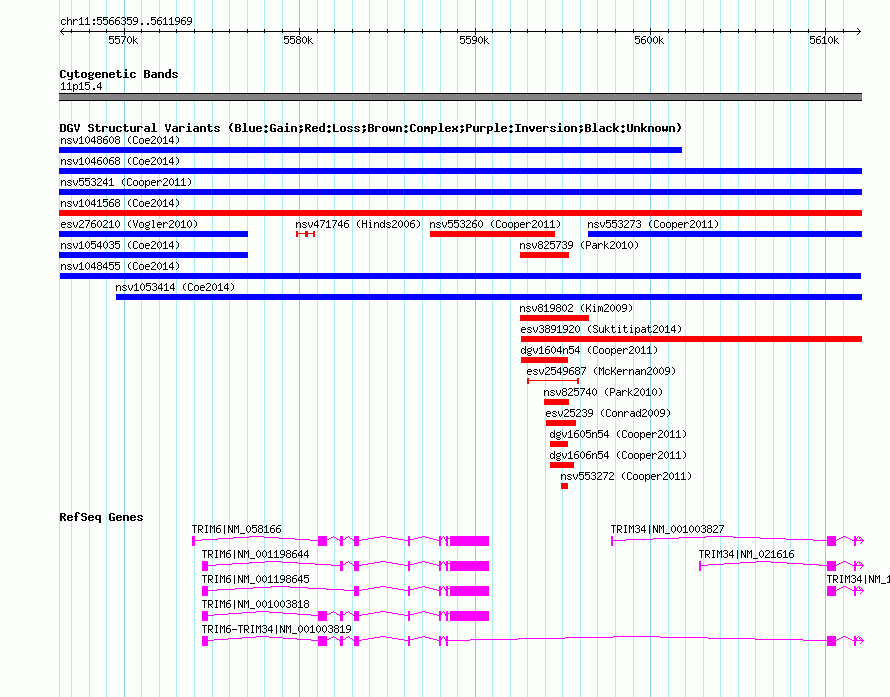Click the nsv1041568 (Coe2014) label
The image size is (890, 697).
click(x=120, y=203)
